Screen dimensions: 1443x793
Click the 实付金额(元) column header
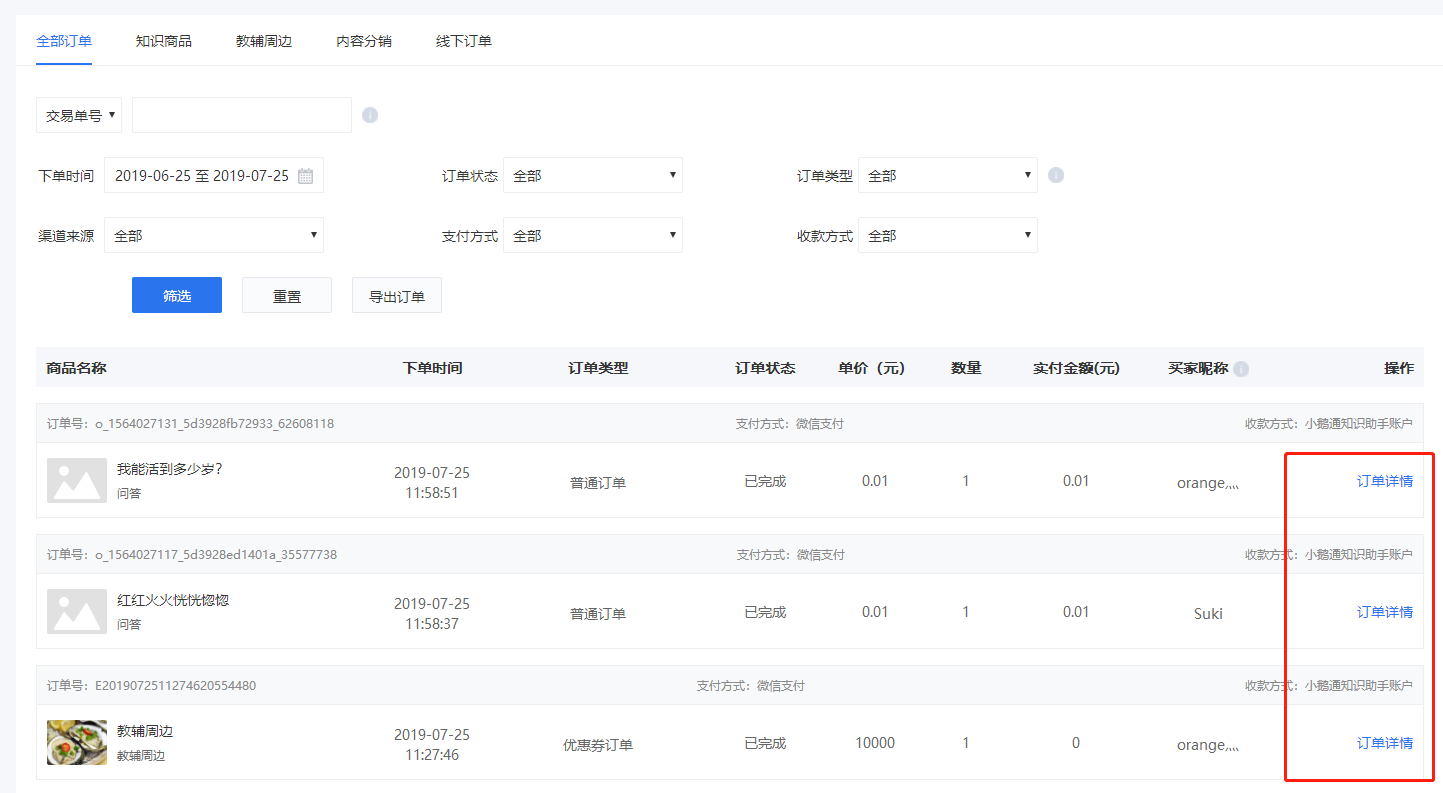[x=1076, y=368]
